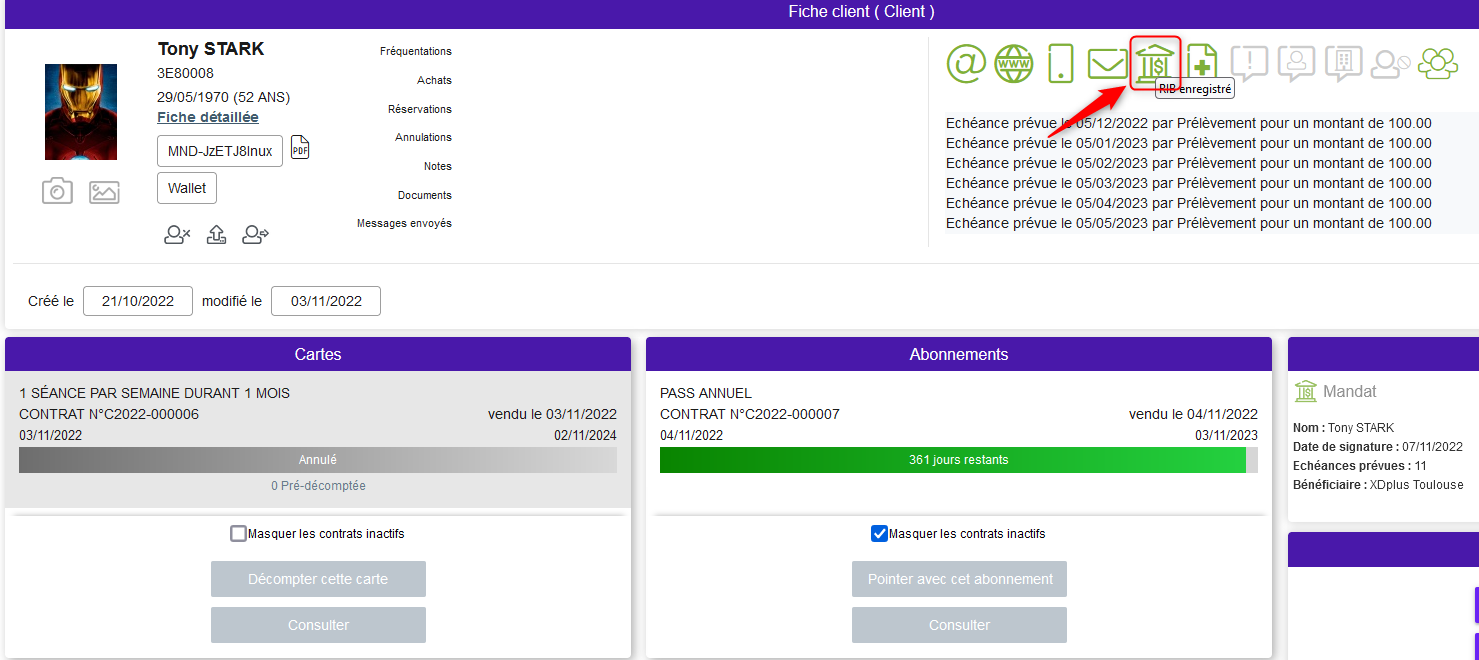Viewport: 1479px width, 660px height.
Task: Click the grey Annulé progress bar
Action: [318, 460]
